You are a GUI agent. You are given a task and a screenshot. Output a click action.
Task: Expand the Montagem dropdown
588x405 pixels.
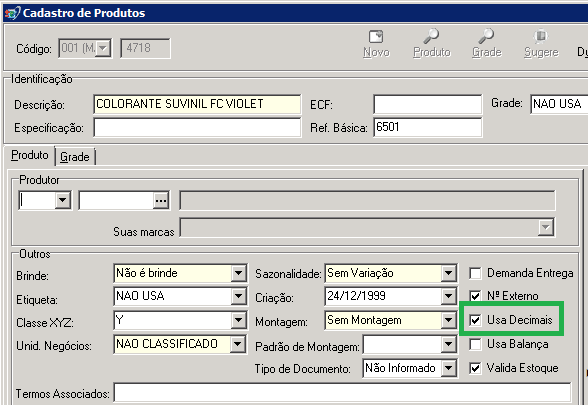[x=448, y=320]
